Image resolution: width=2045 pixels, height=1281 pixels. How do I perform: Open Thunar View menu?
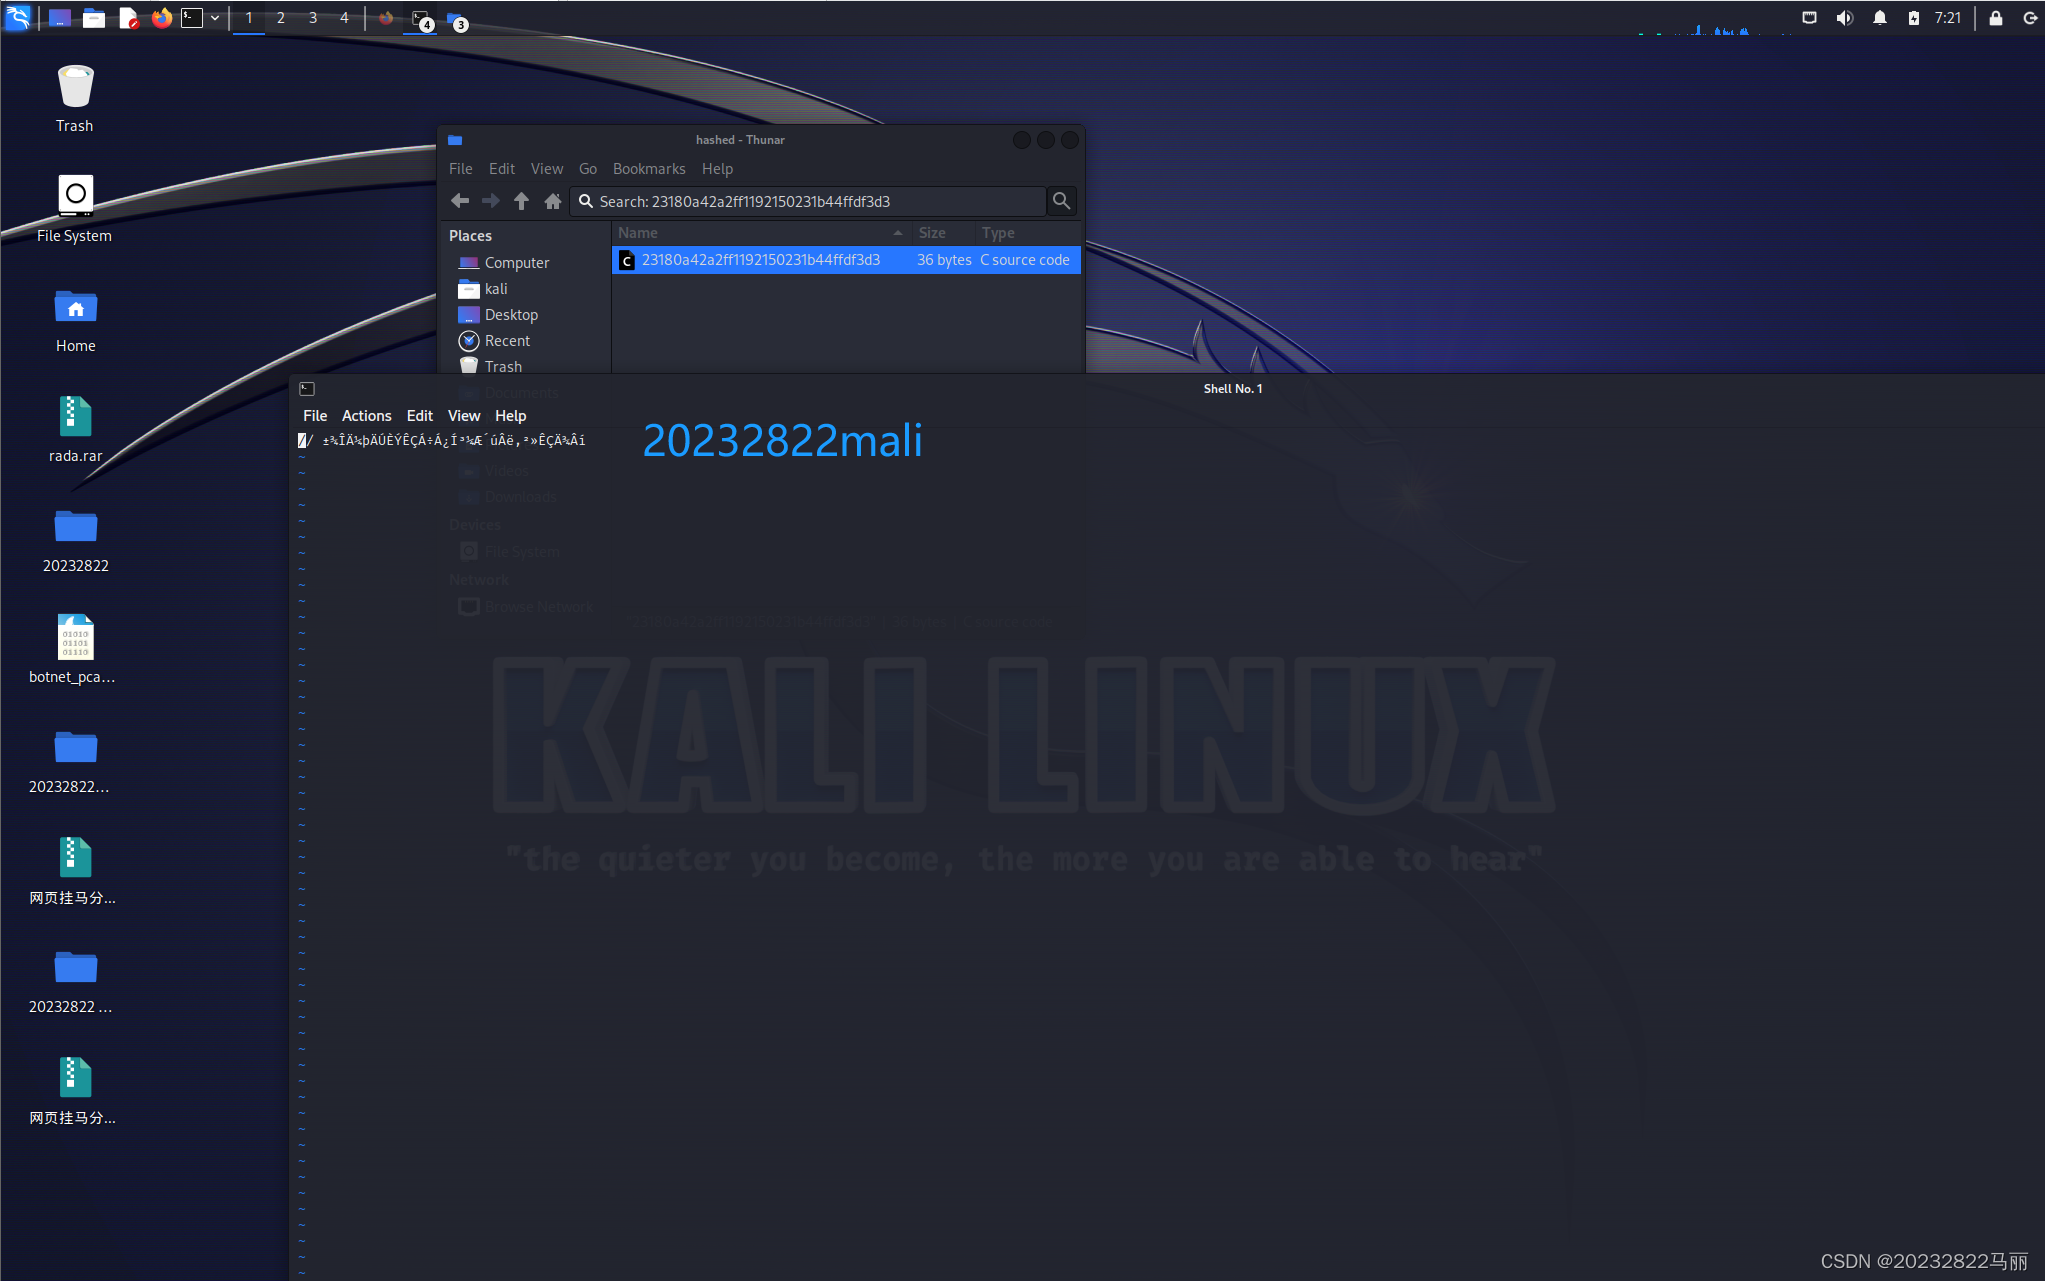click(547, 169)
